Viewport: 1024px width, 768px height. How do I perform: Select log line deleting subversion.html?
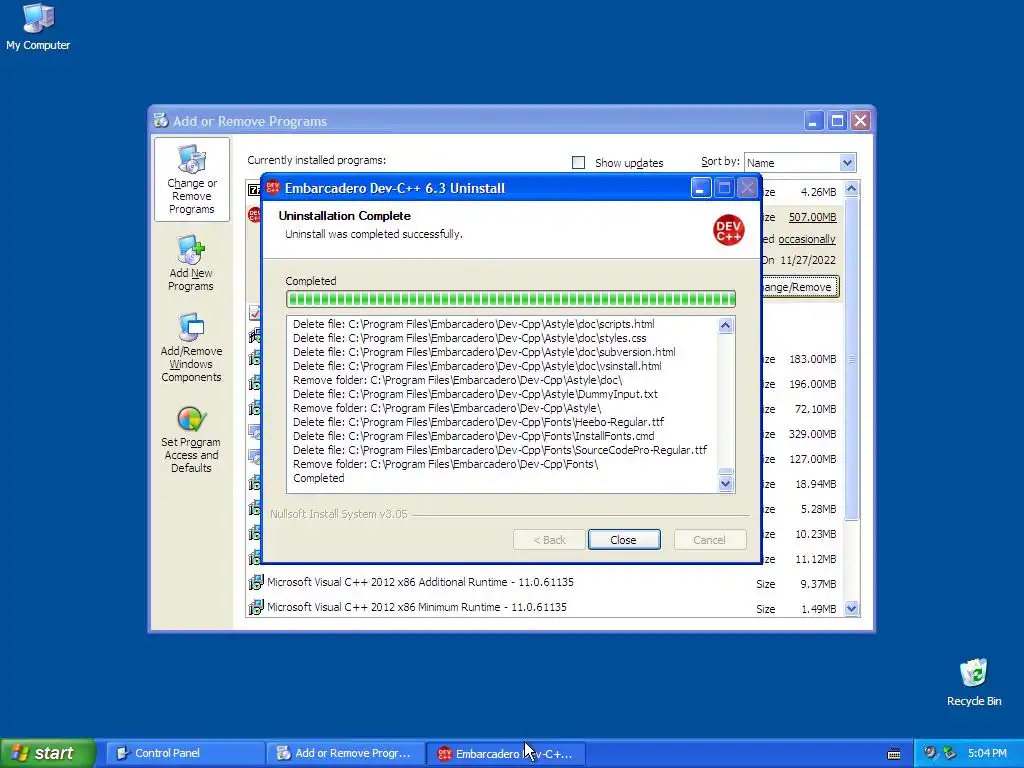pos(484,352)
